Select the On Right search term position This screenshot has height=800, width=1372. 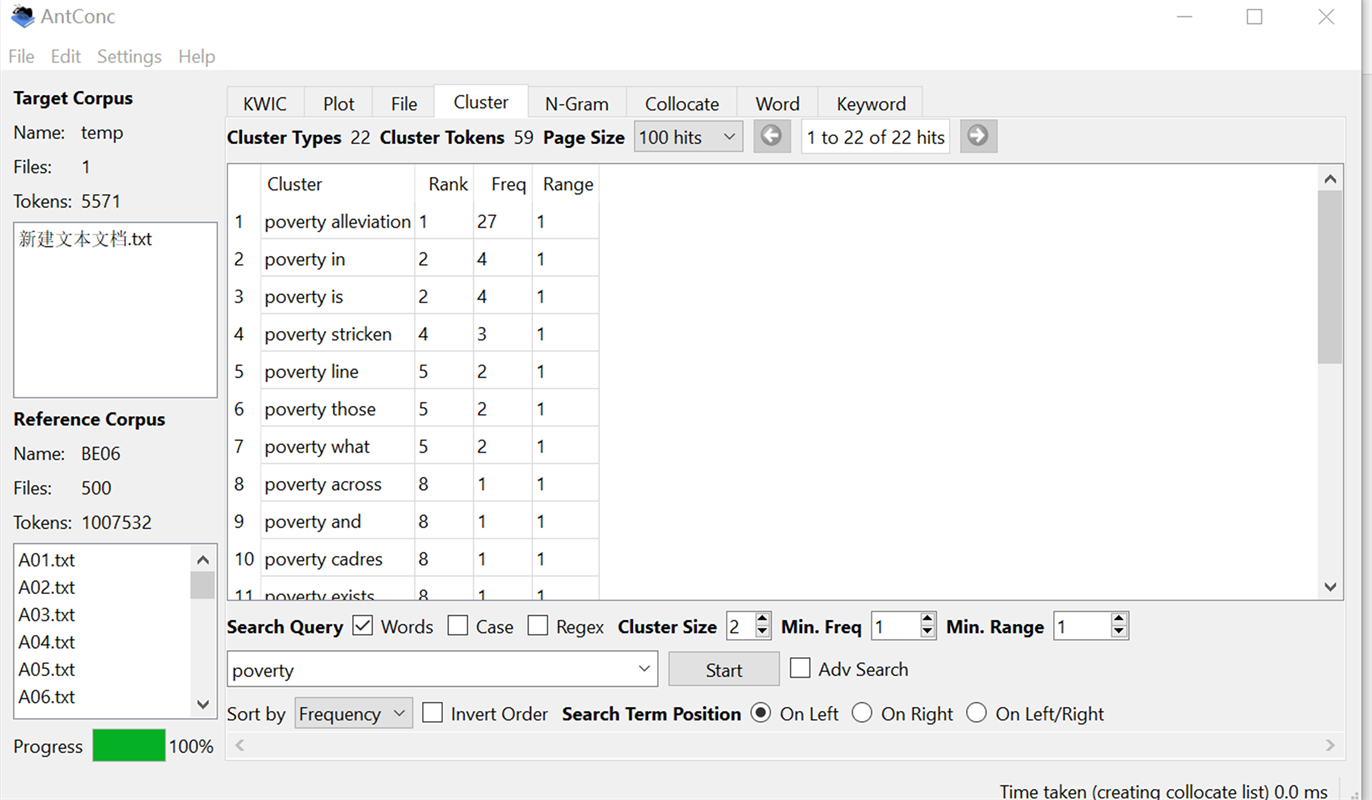[862, 713]
